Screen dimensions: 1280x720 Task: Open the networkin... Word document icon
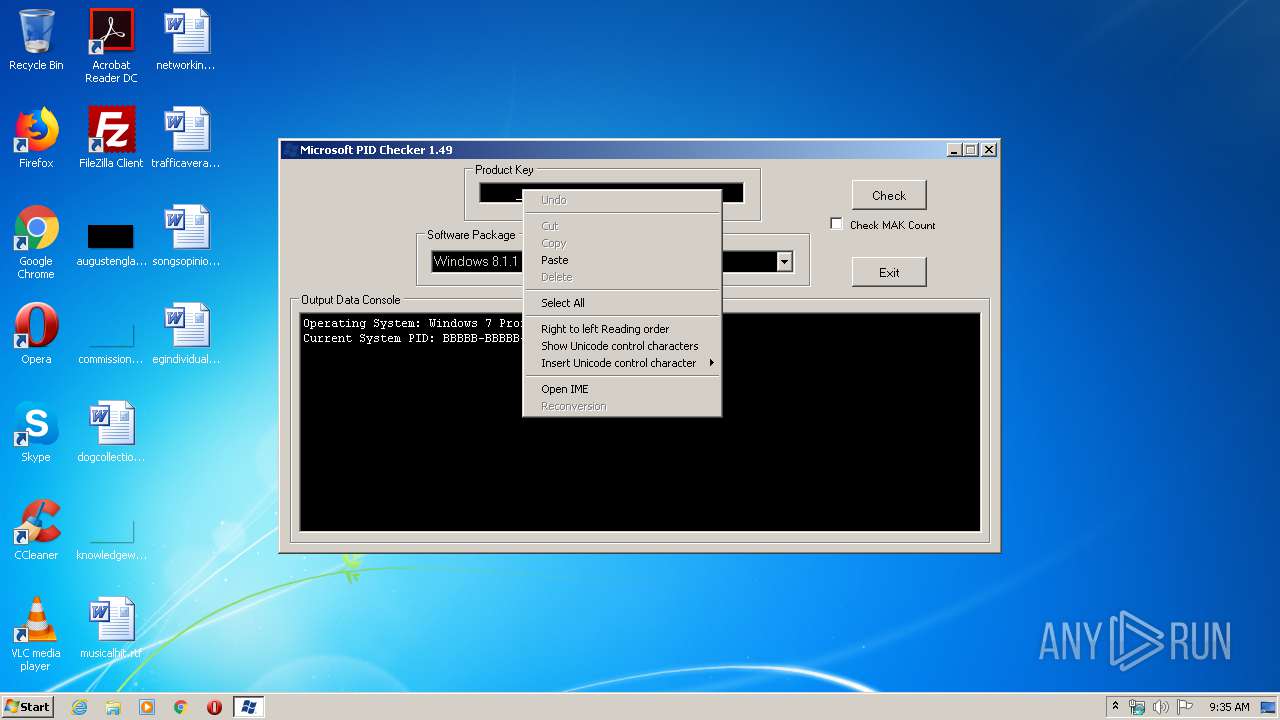186,40
